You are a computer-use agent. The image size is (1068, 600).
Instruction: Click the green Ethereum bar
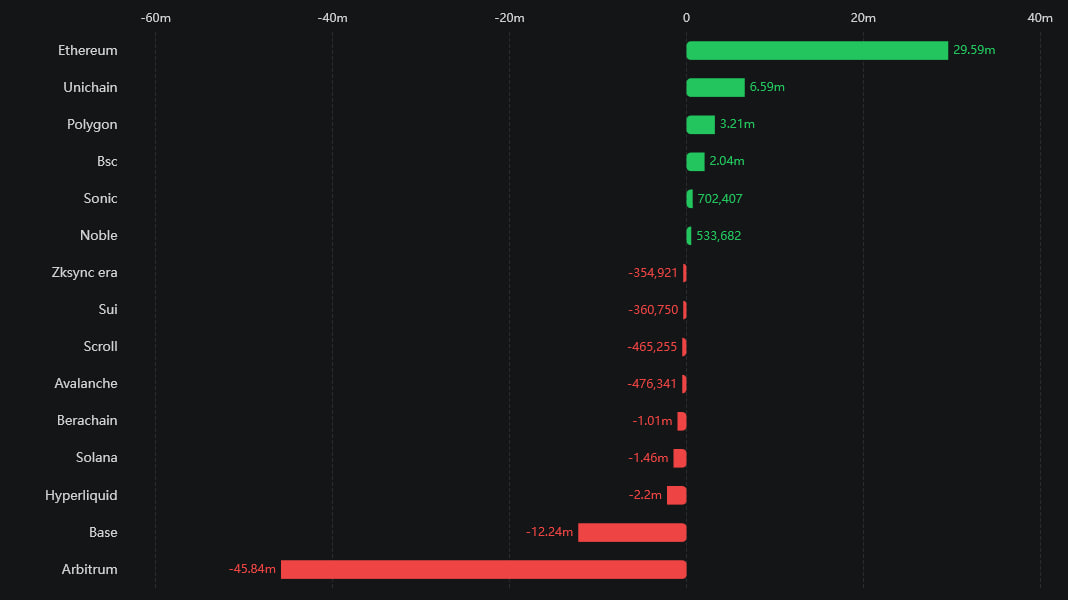click(x=816, y=50)
